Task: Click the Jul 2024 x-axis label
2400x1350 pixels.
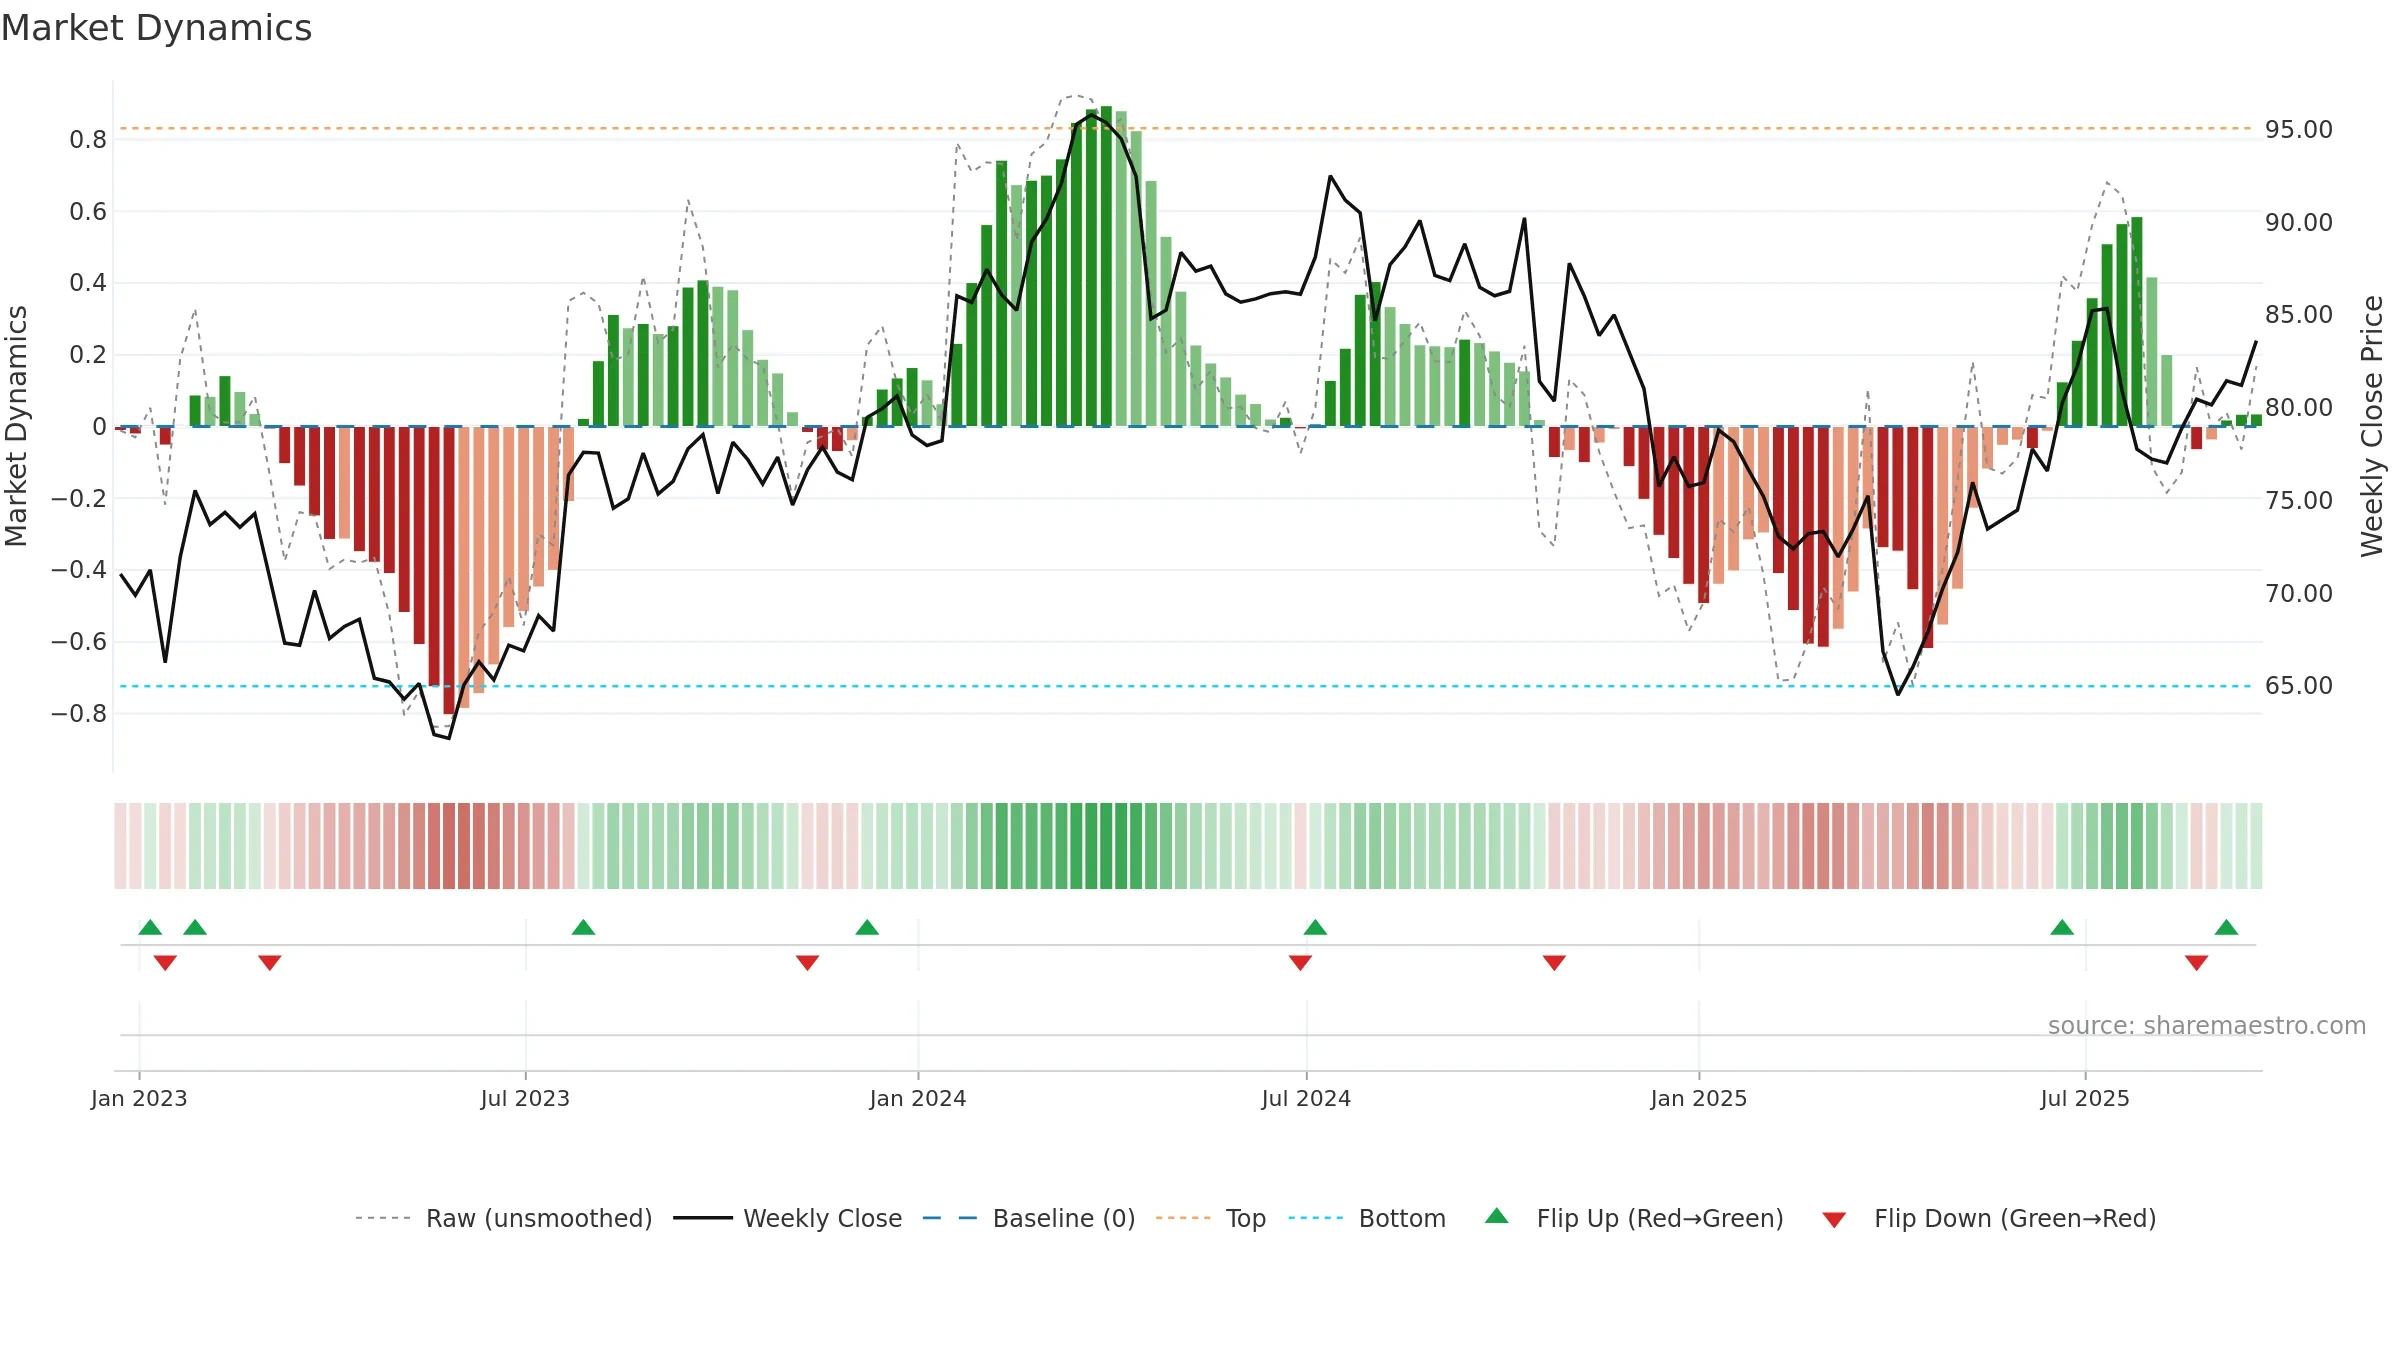Action: pyautogui.click(x=1306, y=1098)
